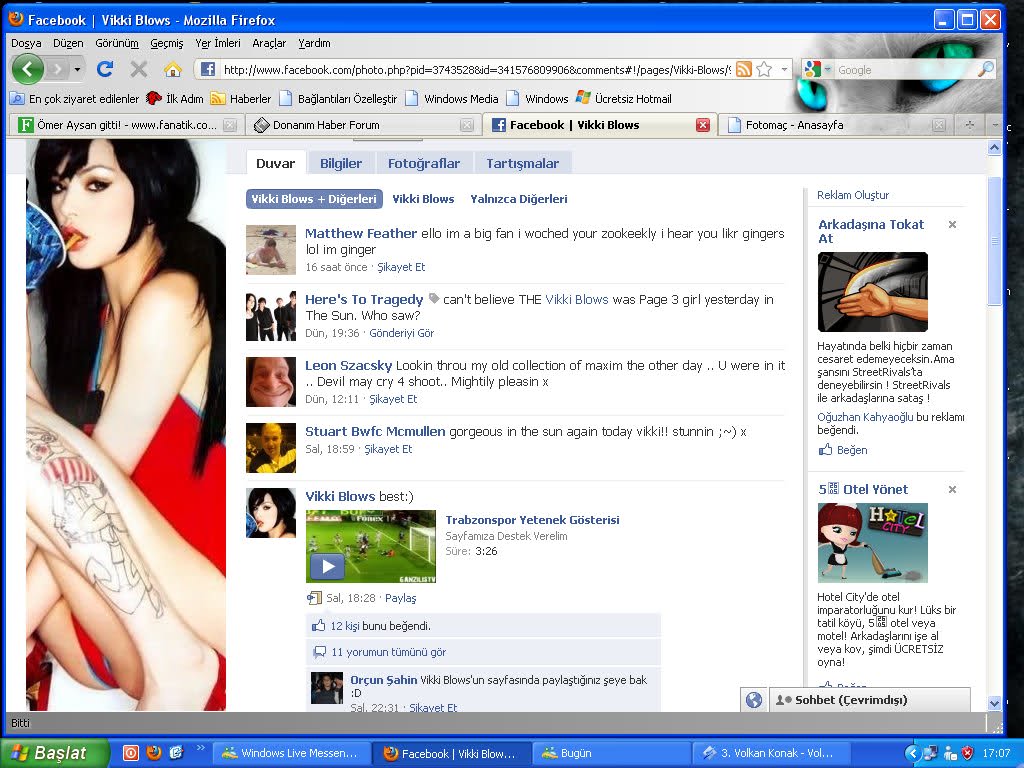Click the Paylaş link under video
Viewport: 1024px width, 768px height.
coord(400,598)
